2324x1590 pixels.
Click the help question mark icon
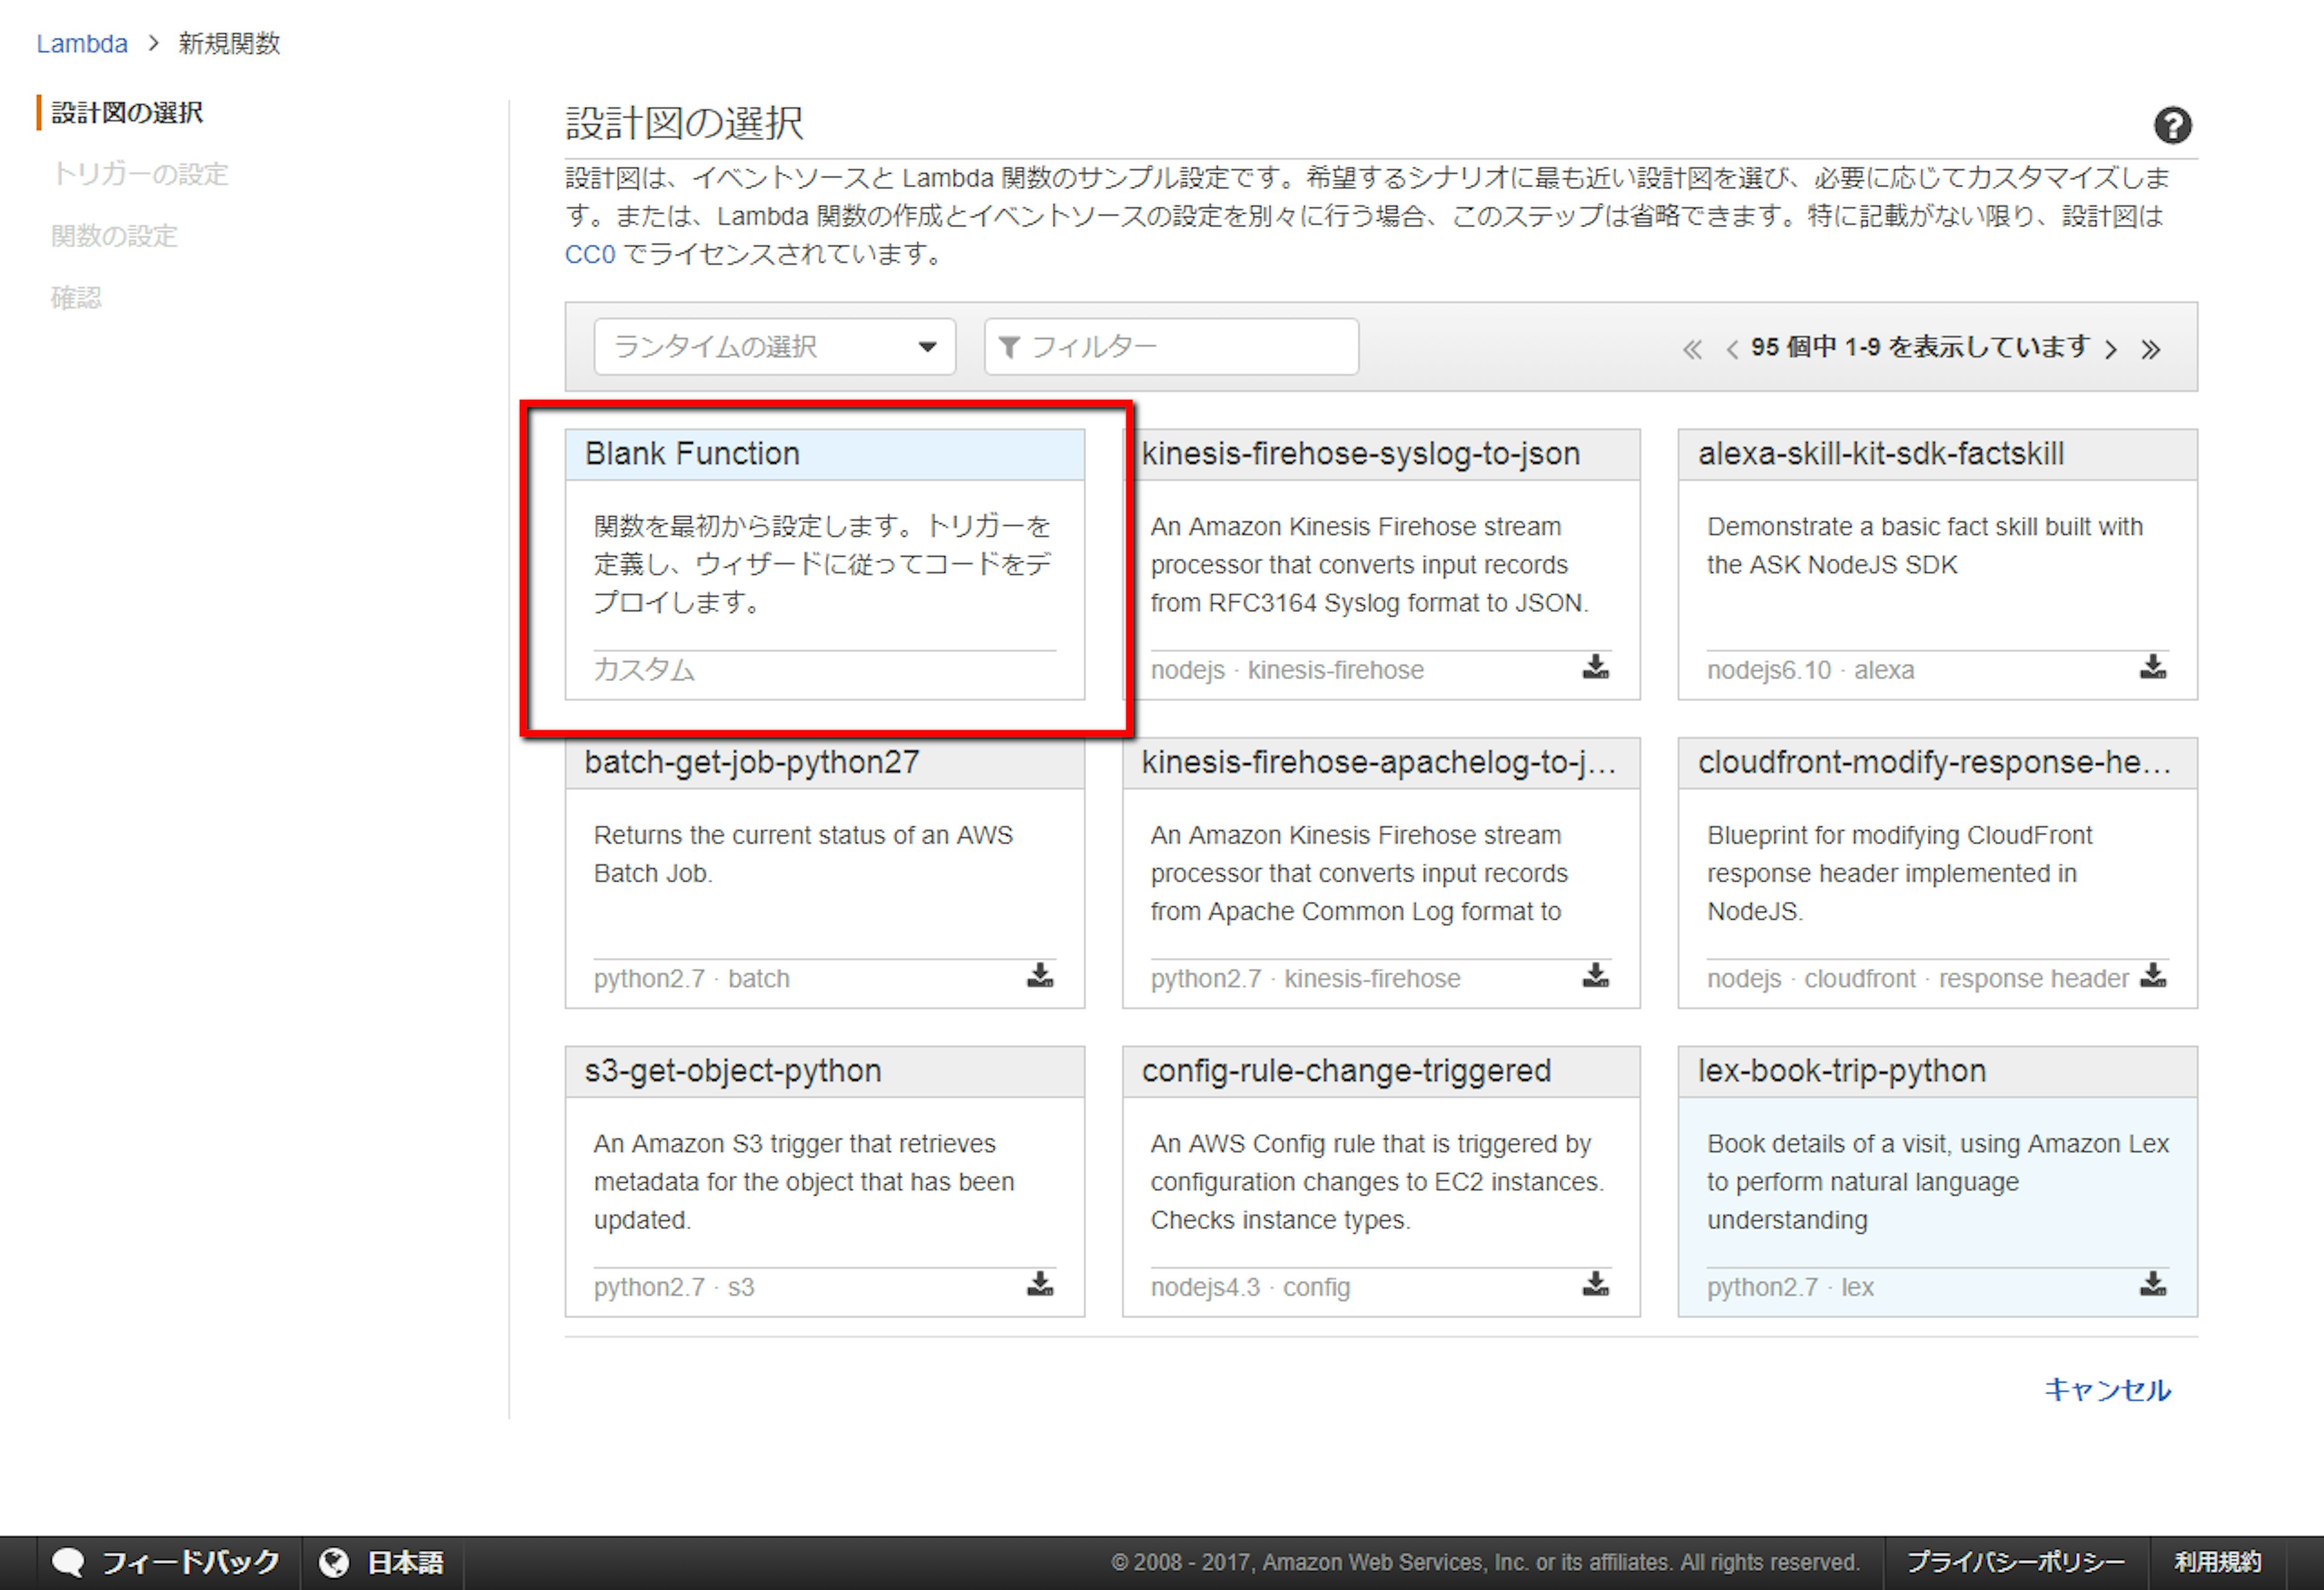click(2172, 126)
